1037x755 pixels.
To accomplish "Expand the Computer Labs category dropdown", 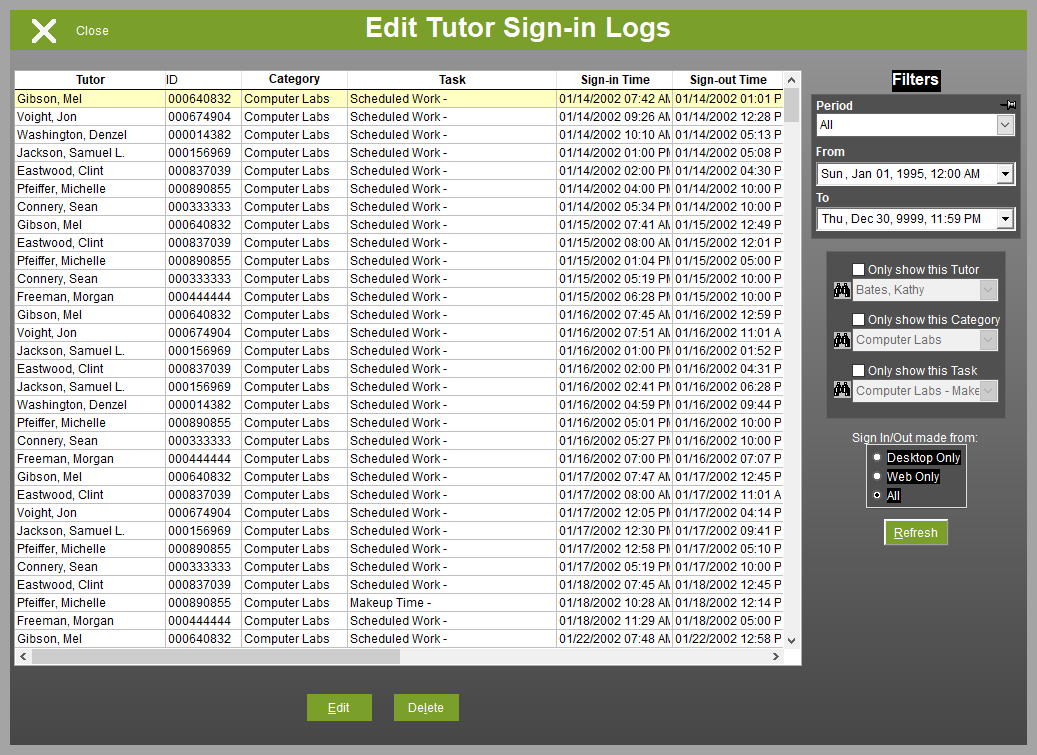I will click(987, 340).
